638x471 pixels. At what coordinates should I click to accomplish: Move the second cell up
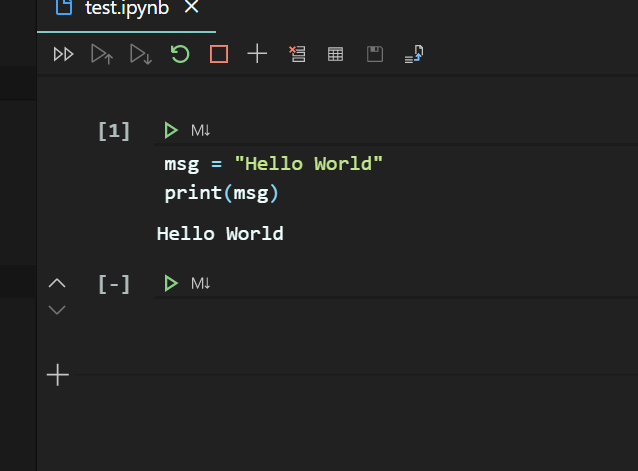57,284
